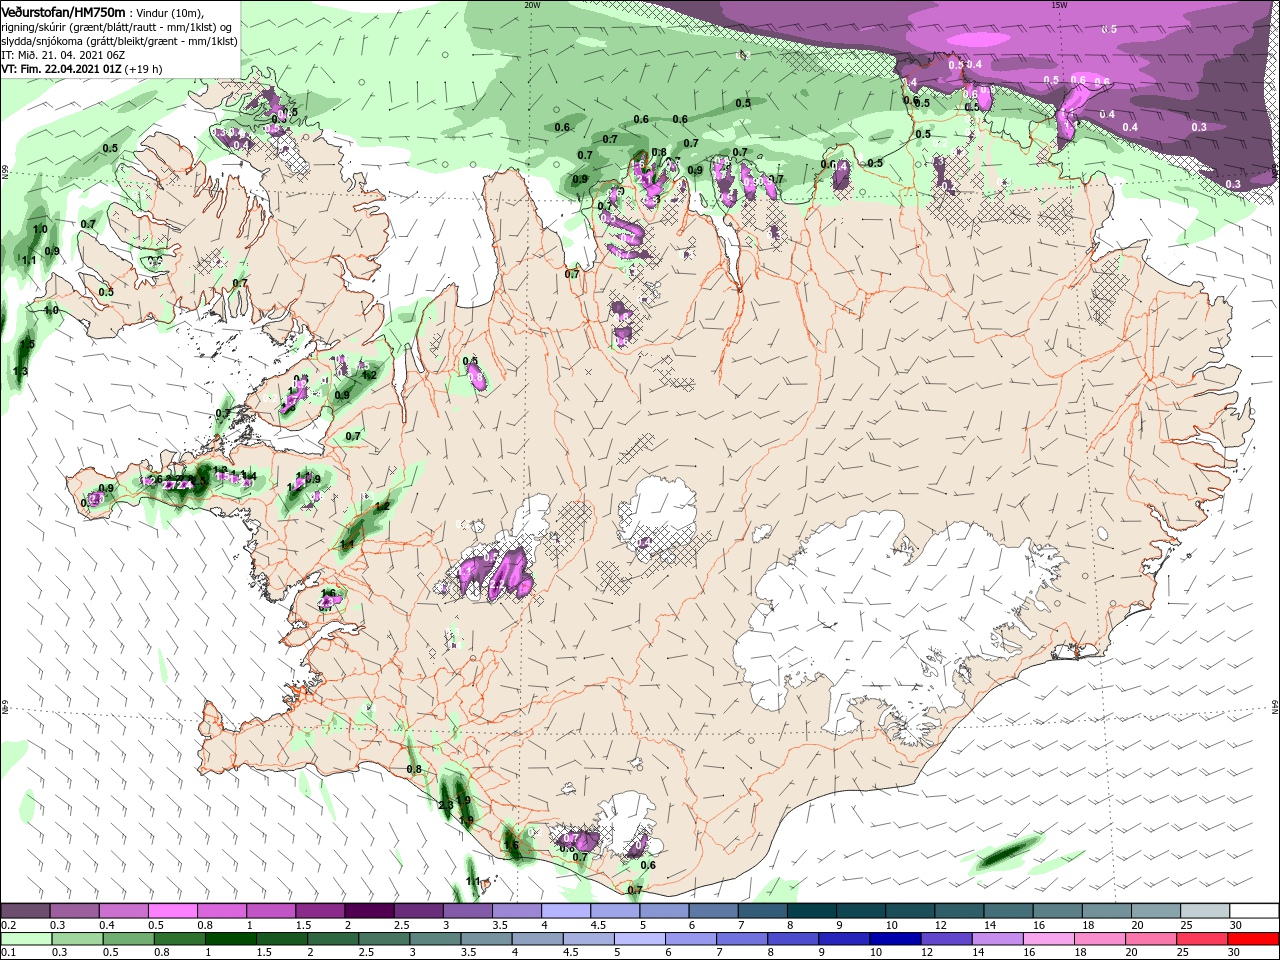Select the 0.1–0.3 light green rain swatch
The width and height of the screenshot is (1280, 960).
(x=26, y=939)
